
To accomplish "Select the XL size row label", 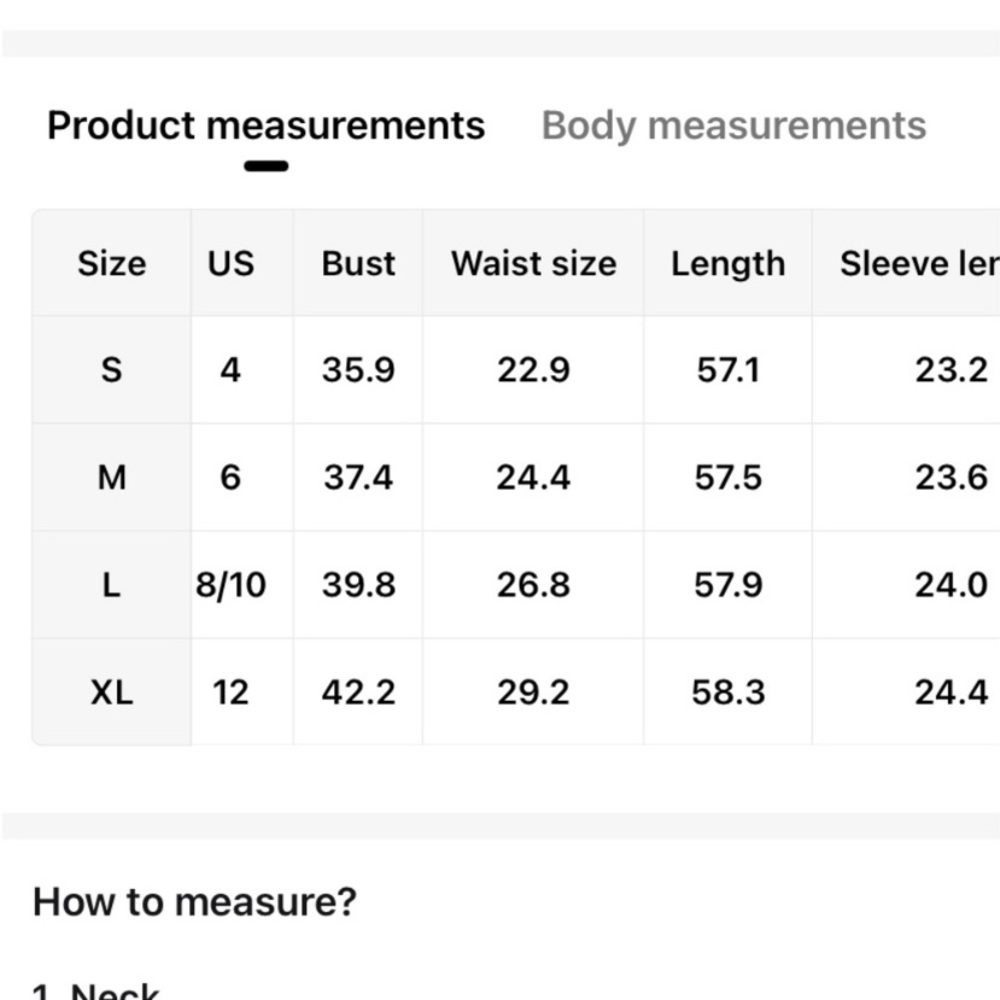I will pyautogui.click(x=112, y=692).
